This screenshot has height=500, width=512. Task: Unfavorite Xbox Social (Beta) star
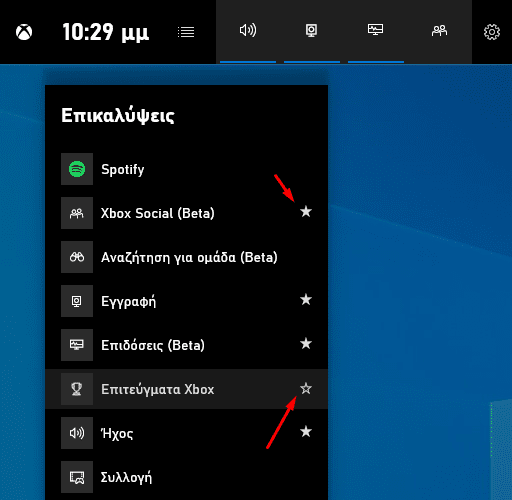pyautogui.click(x=306, y=212)
